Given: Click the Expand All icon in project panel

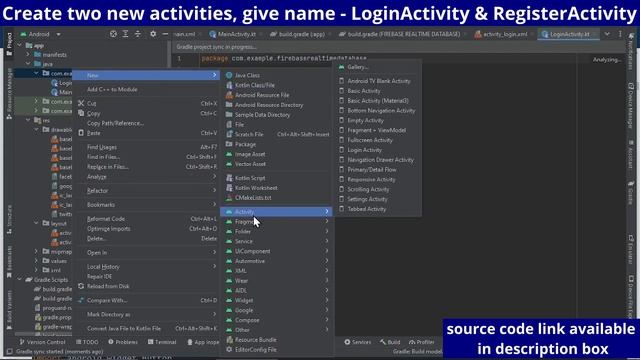Looking at the screenshot, I should pyautogui.click(x=125, y=34).
